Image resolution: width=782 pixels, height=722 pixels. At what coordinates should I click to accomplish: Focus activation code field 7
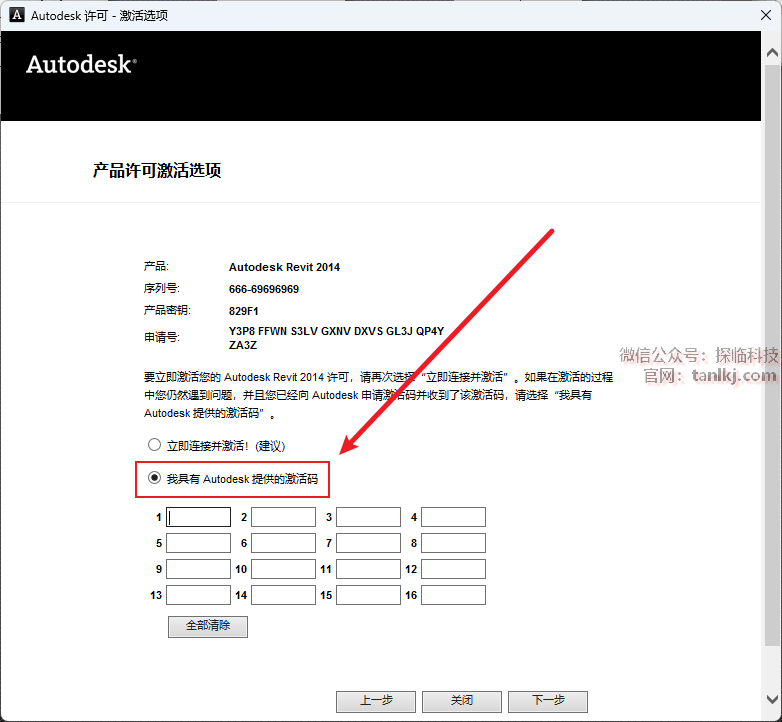(x=369, y=543)
